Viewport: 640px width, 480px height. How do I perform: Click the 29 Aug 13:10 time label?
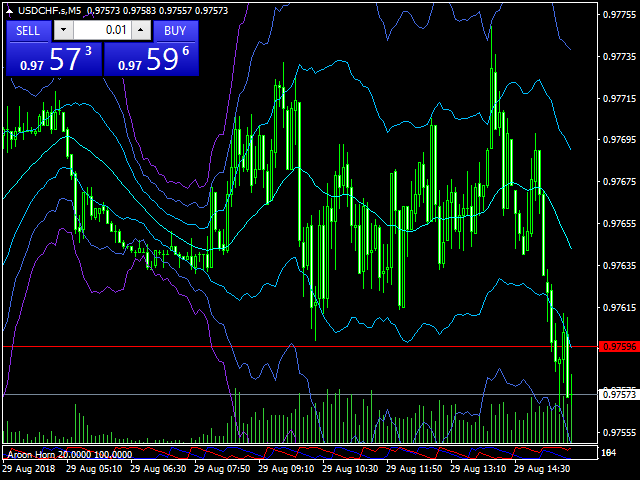(x=478, y=469)
